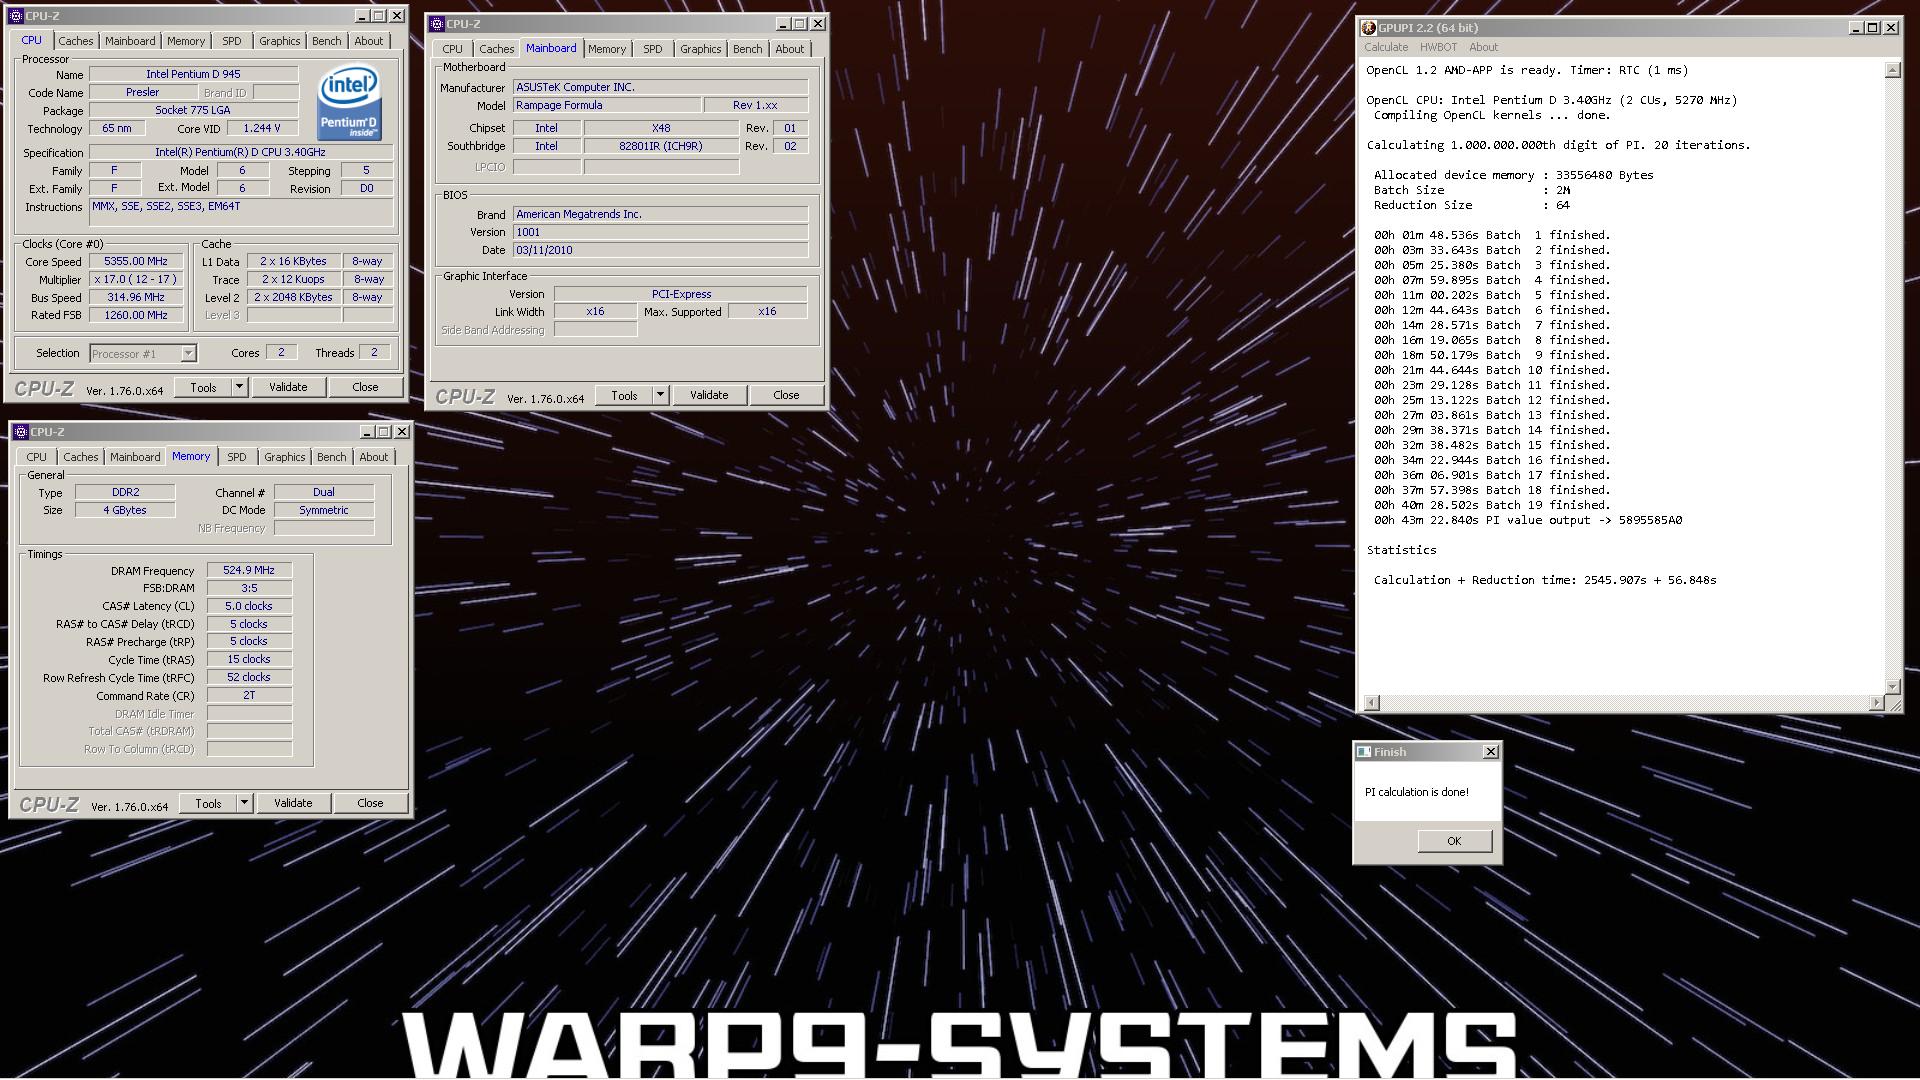Open Mainboard tab in Memory window
The width and height of the screenshot is (1920, 1080).
click(135, 457)
